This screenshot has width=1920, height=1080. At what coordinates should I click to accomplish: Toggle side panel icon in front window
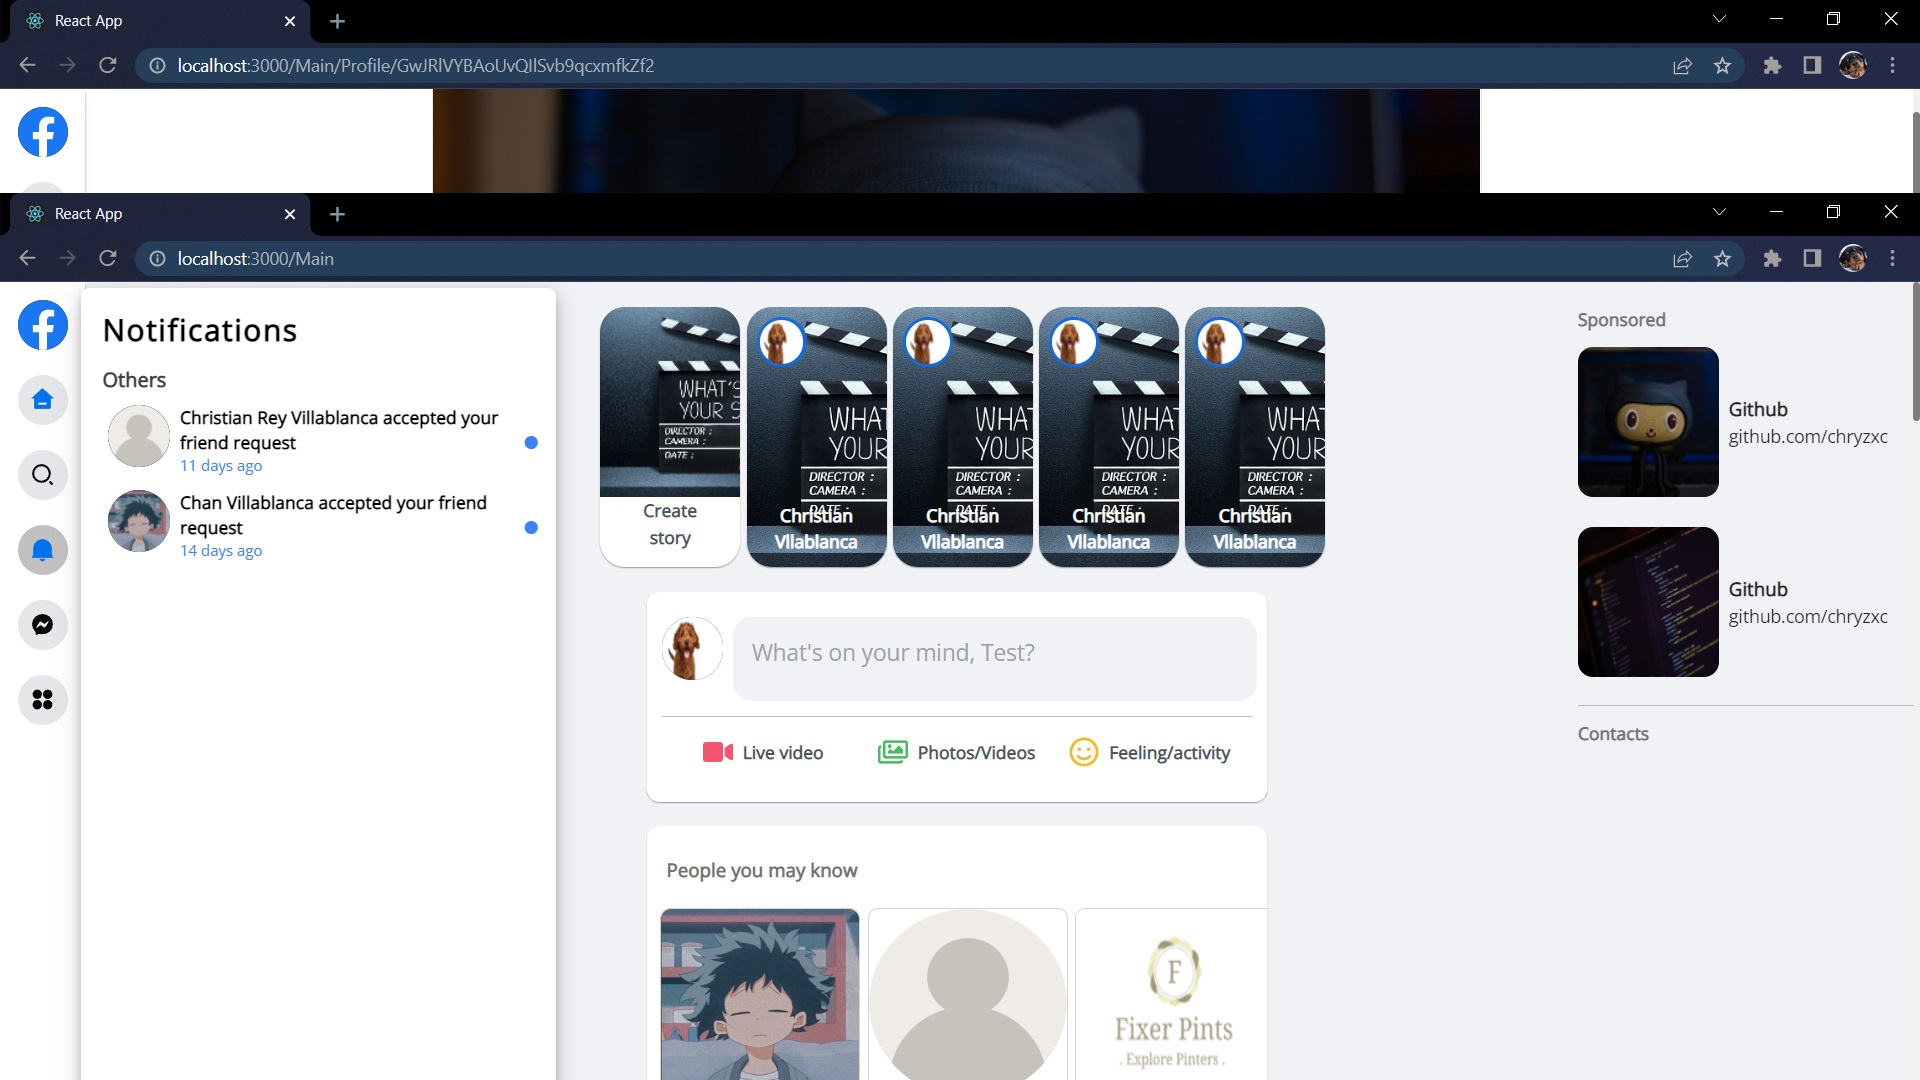coord(1812,258)
